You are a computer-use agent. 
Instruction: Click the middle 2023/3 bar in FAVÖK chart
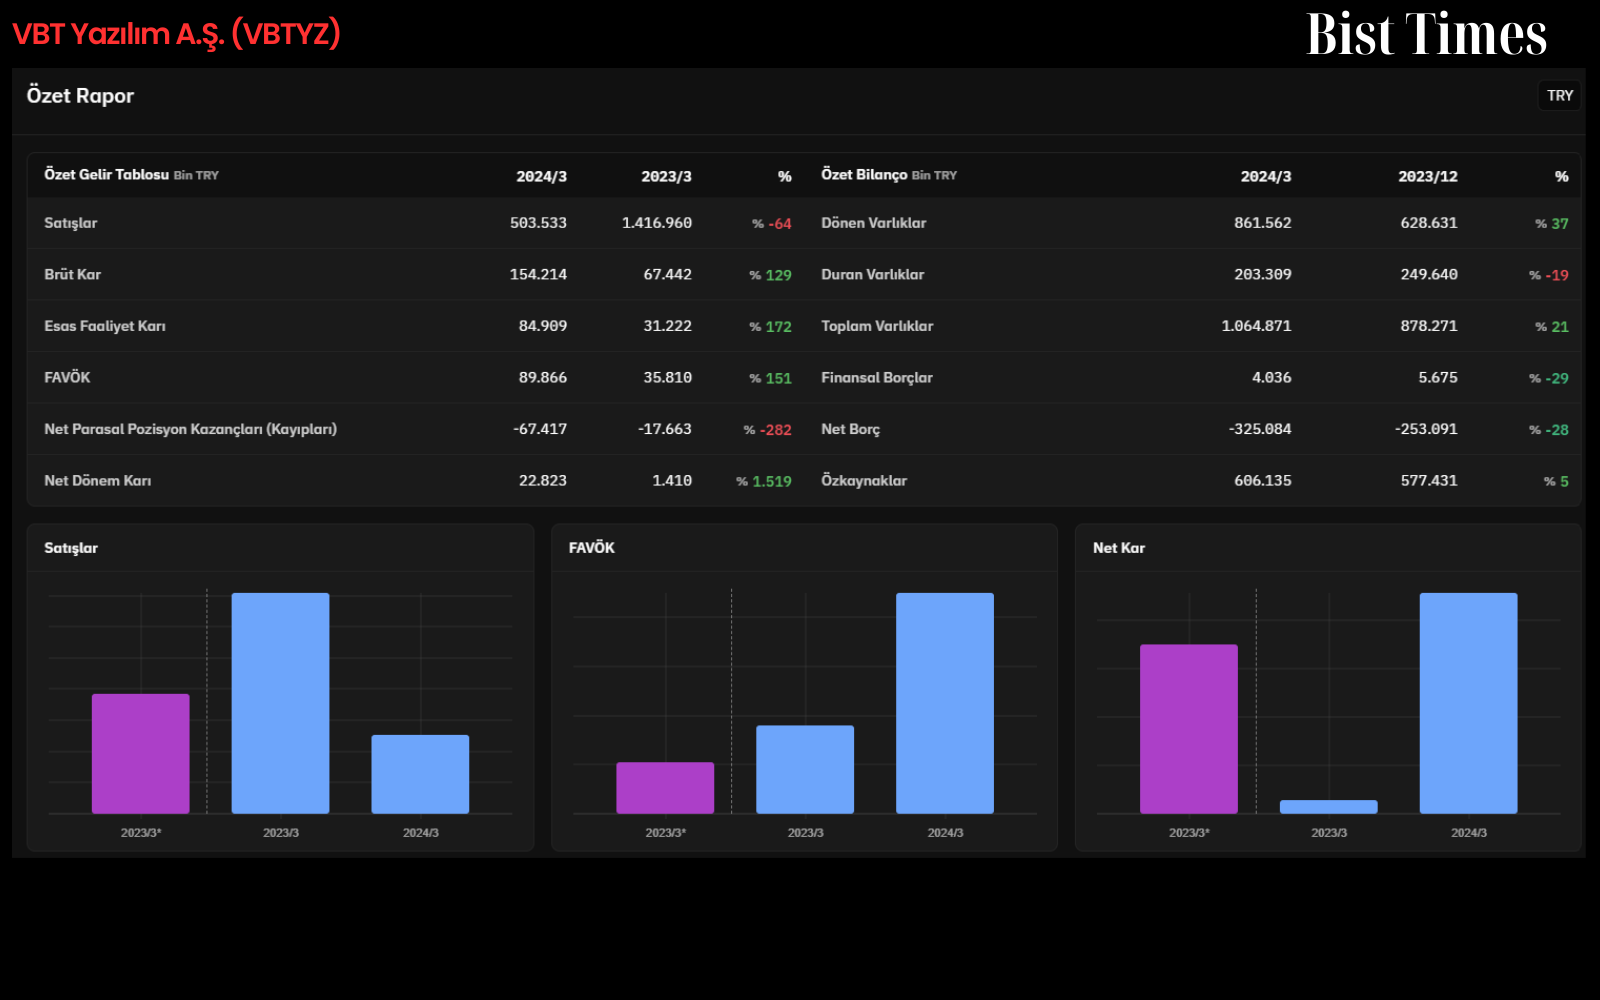pos(805,769)
